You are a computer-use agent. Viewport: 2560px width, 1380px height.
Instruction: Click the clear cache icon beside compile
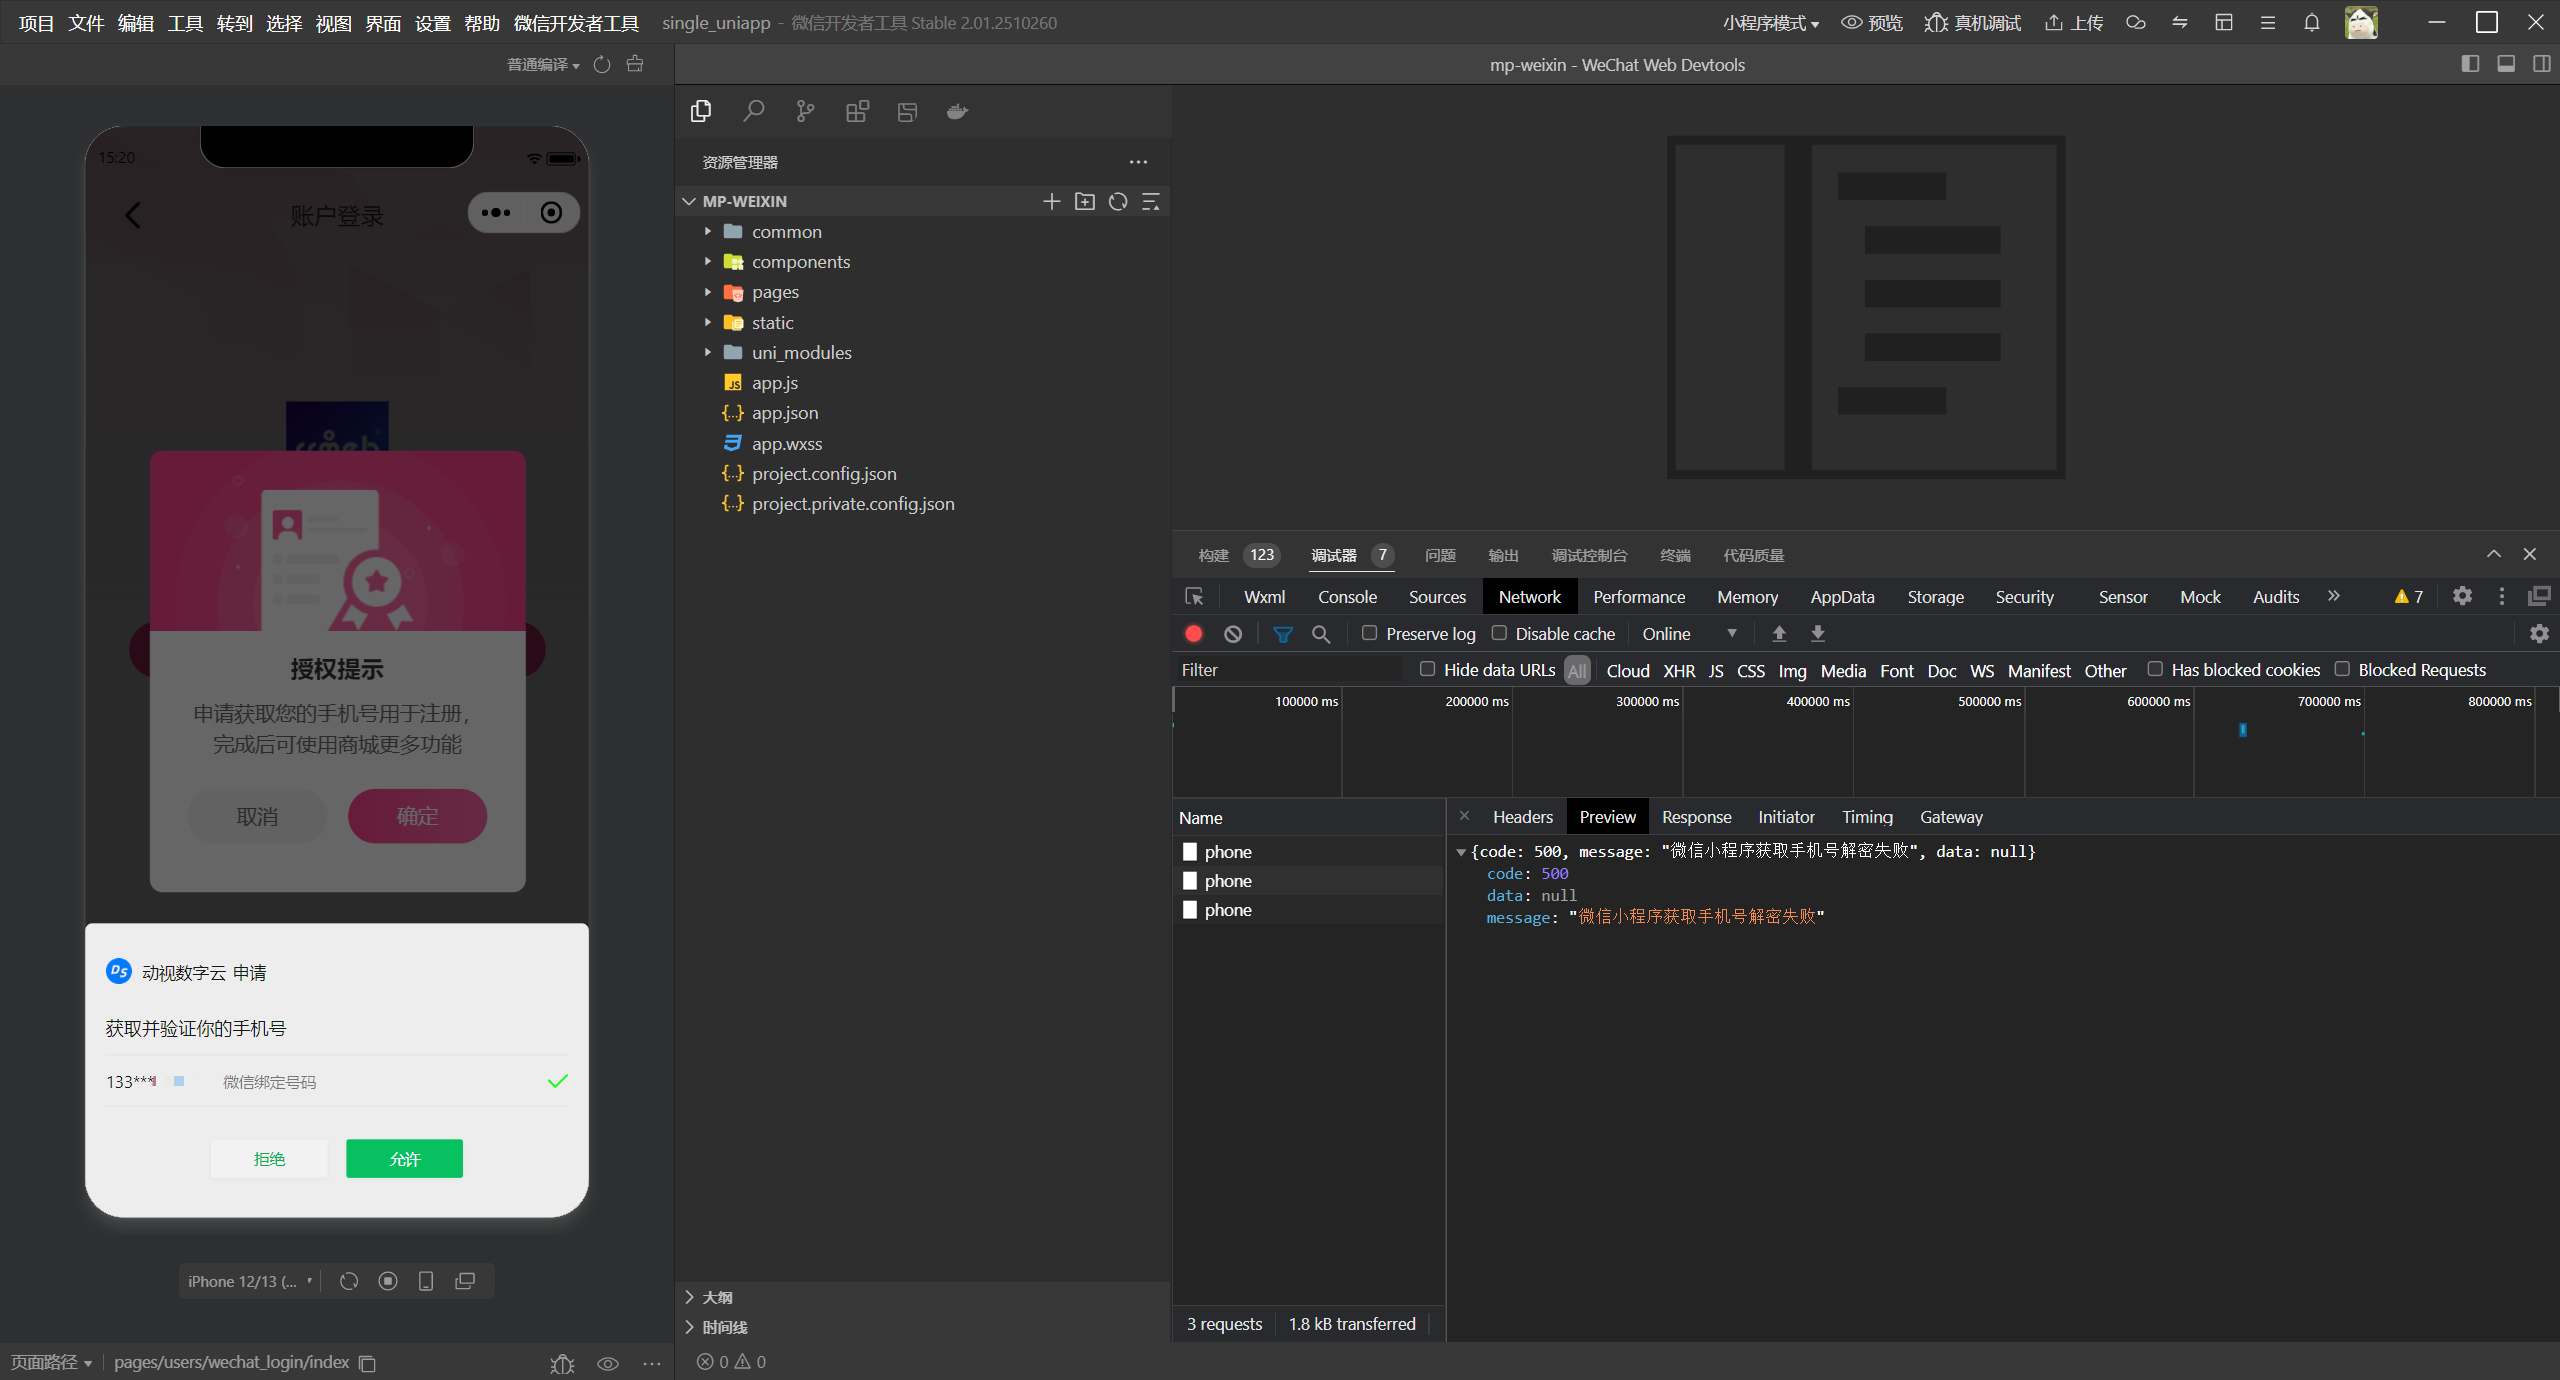coord(635,65)
